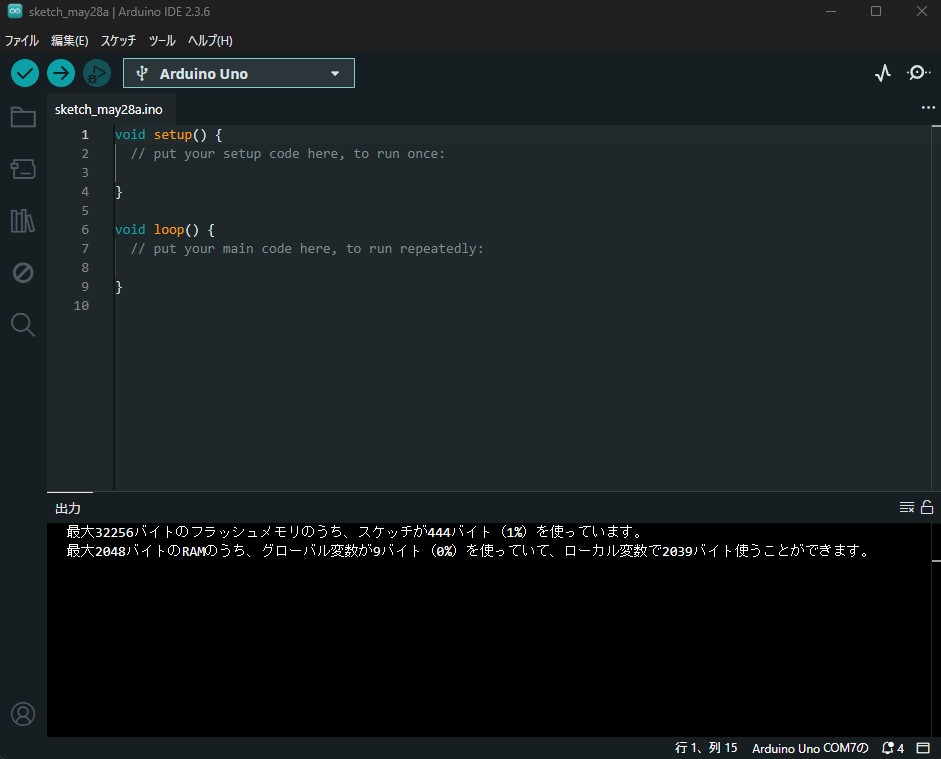Click the account profile icon
941x759 pixels.
pos(23,714)
